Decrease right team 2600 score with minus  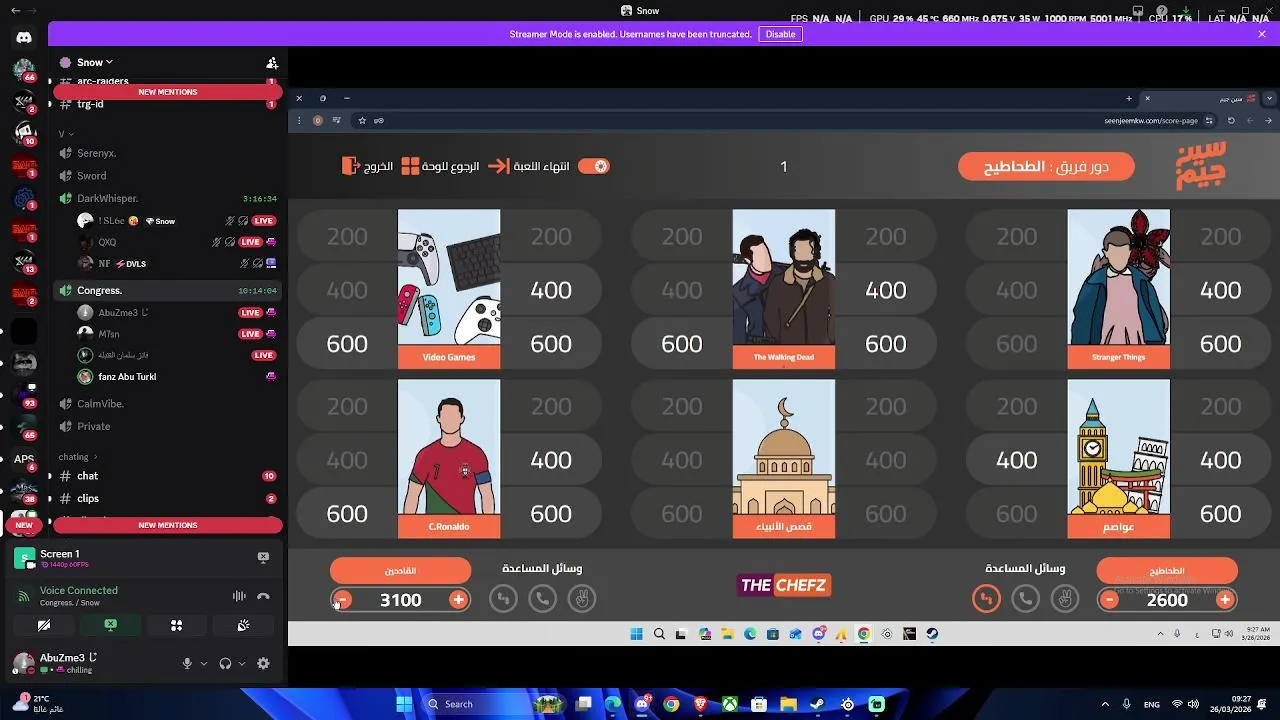(x=1109, y=600)
